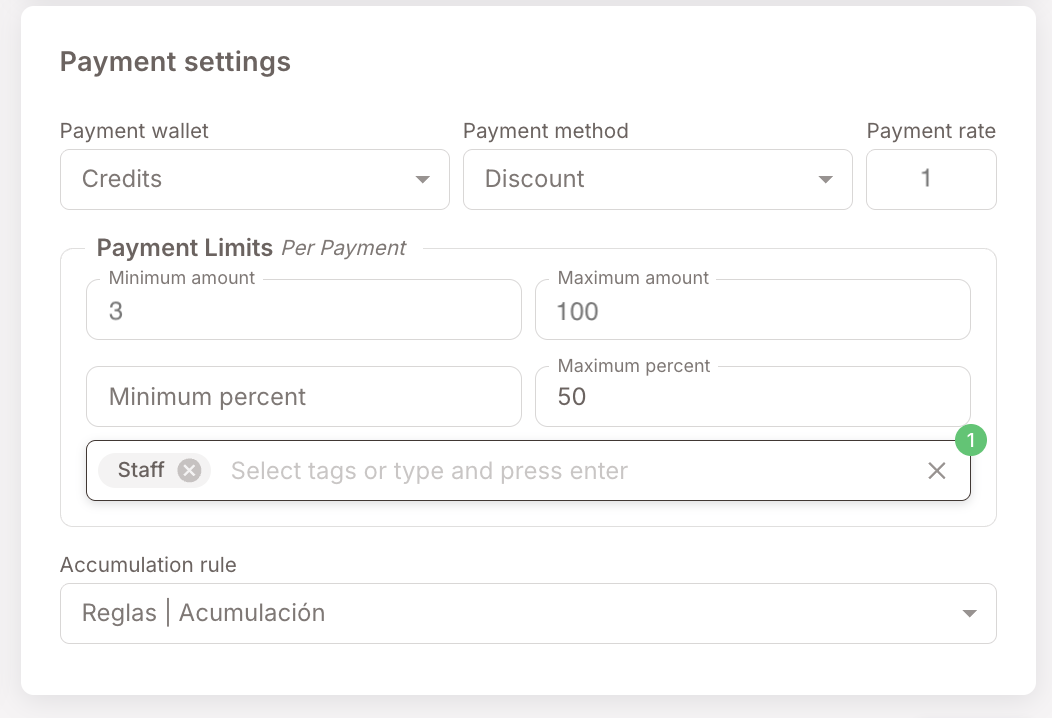1052x718 pixels.
Task: Click the Accumulation rule label
Action: [148, 565]
